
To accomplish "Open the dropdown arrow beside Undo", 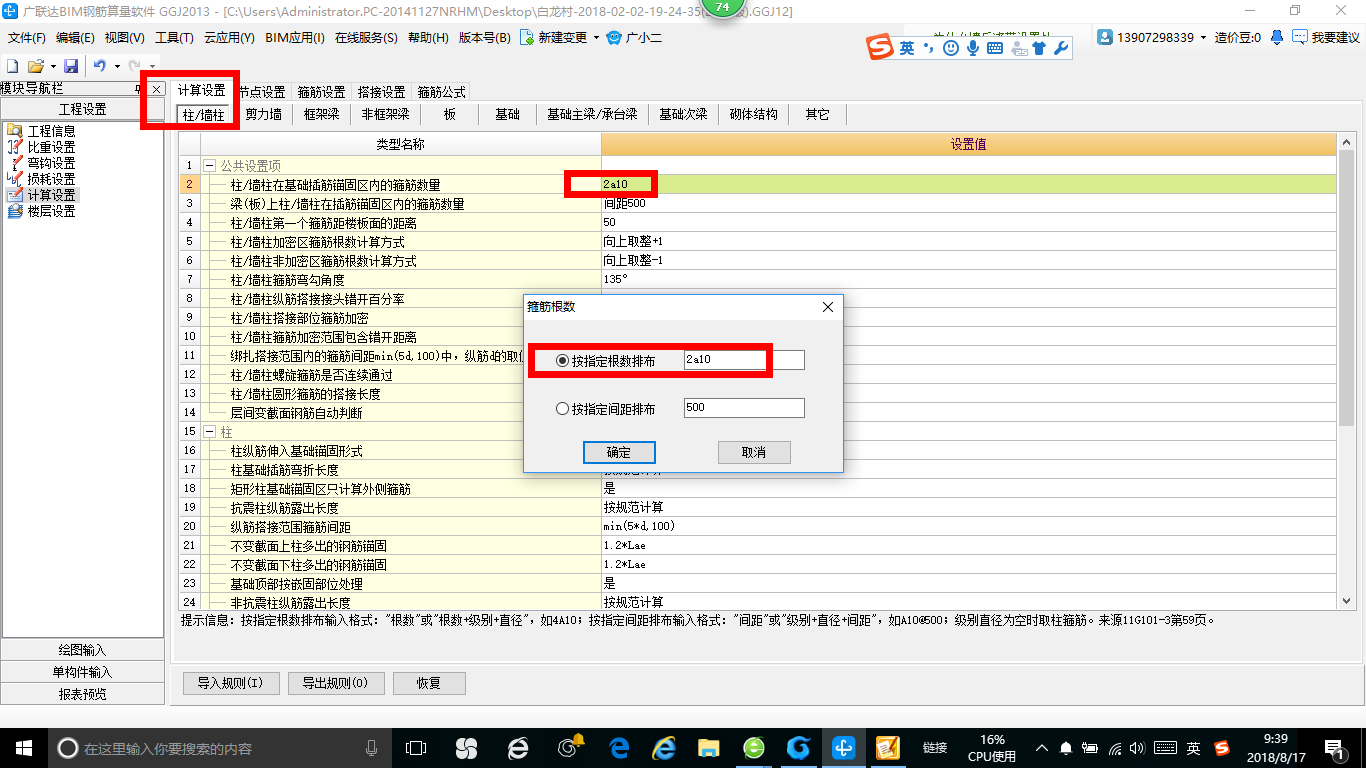I will [x=116, y=65].
